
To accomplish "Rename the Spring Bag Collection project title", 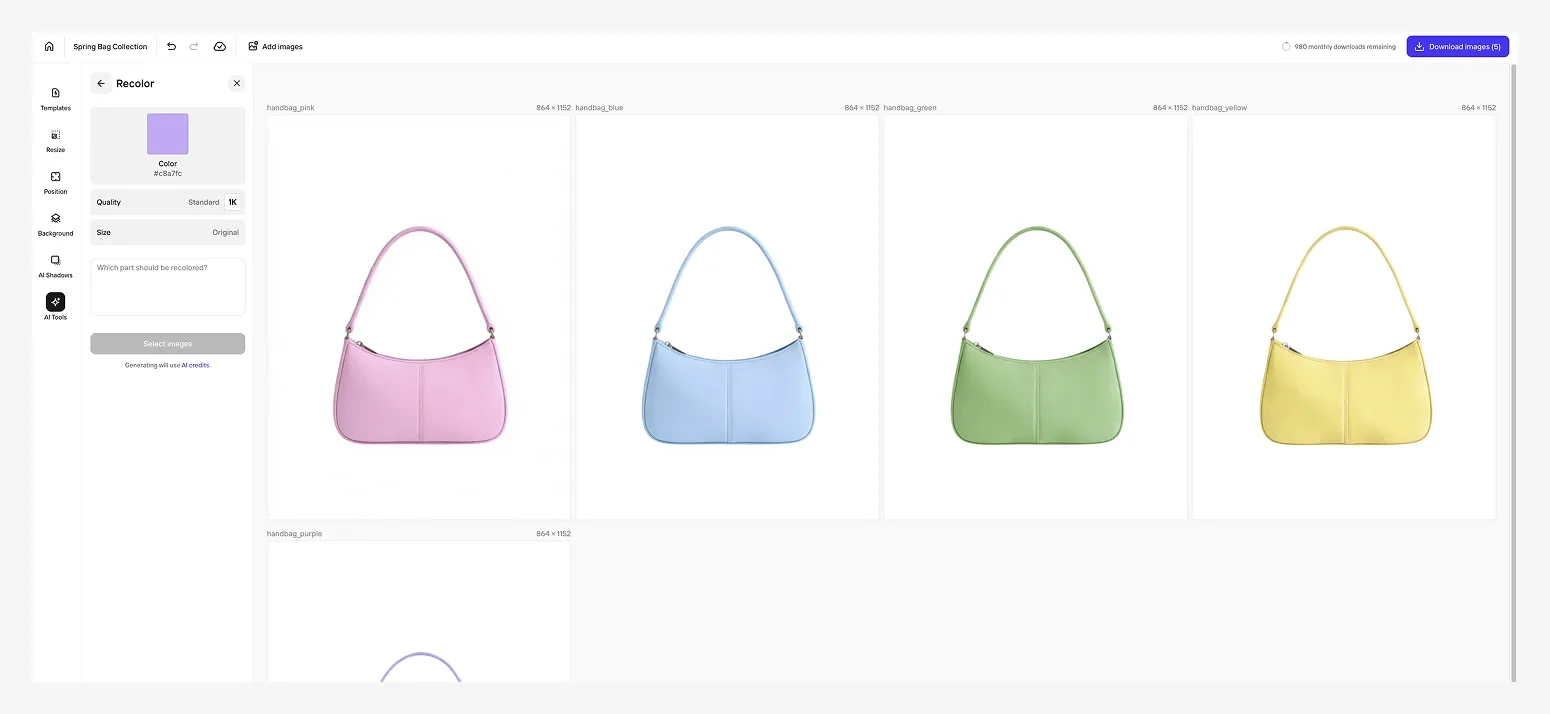I will click(x=110, y=46).
